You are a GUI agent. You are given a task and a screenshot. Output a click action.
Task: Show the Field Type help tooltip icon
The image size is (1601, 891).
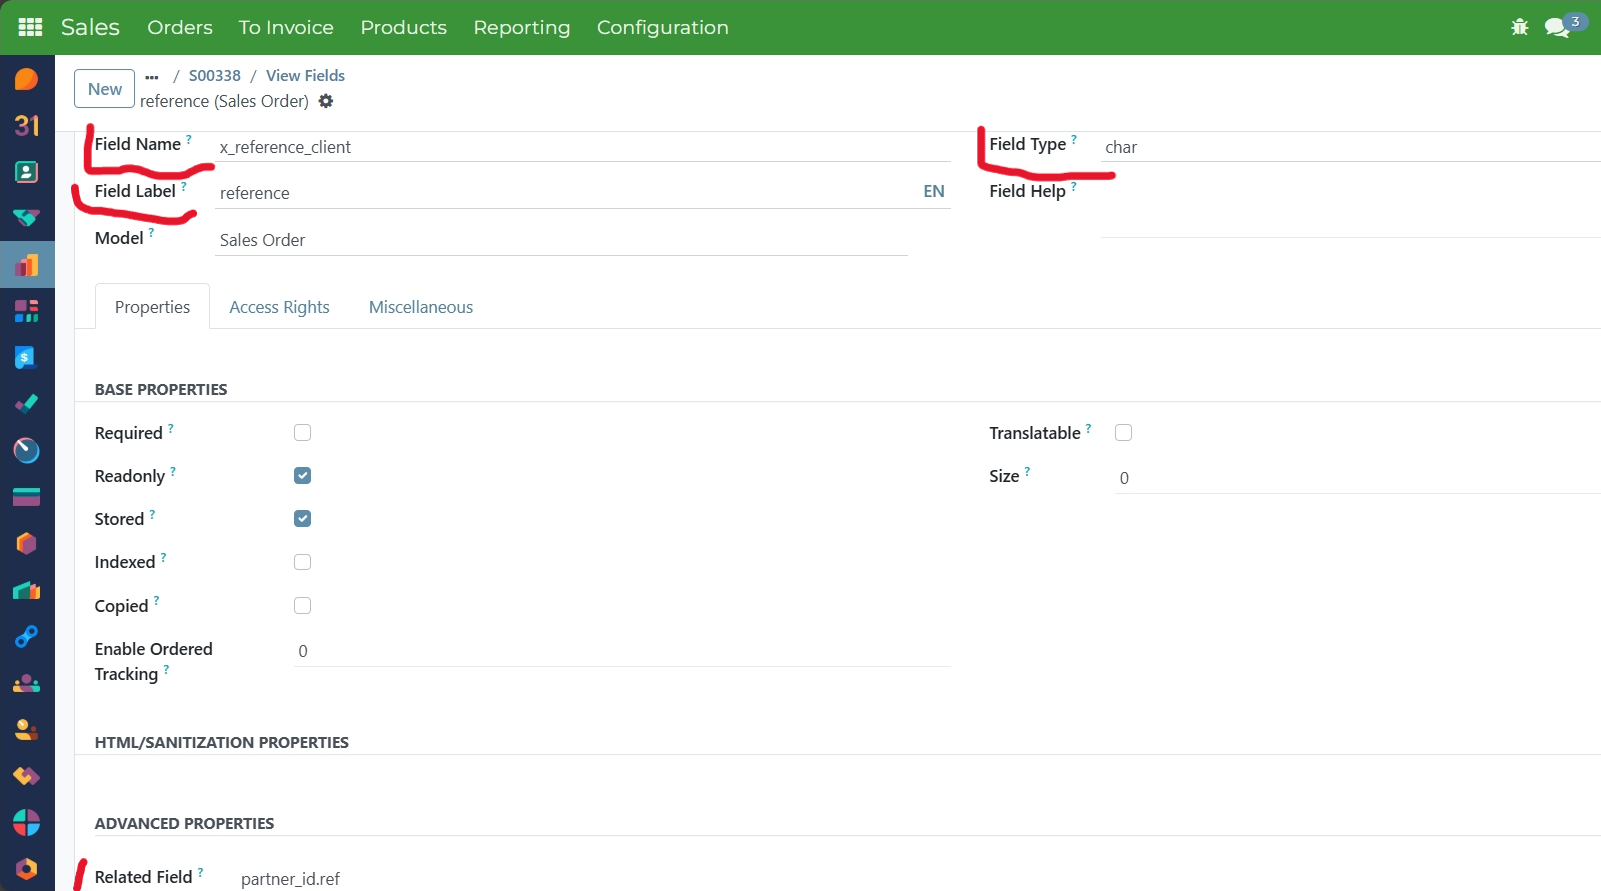coord(1074,139)
